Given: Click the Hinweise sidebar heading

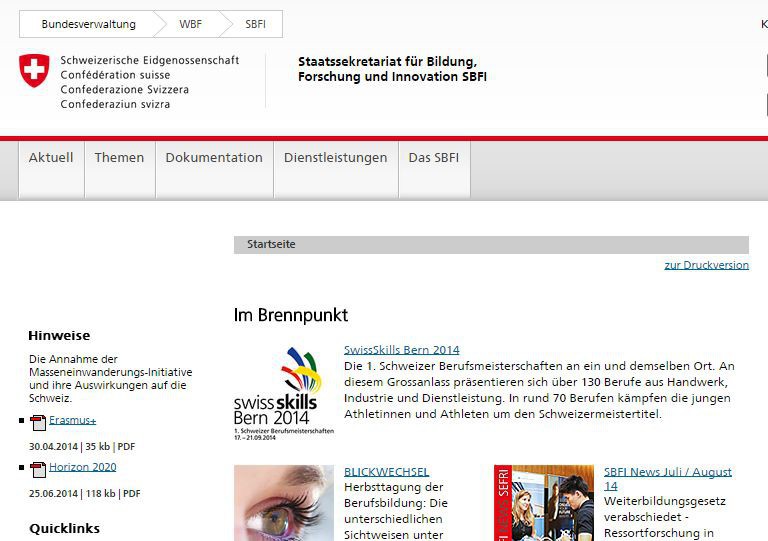Looking at the screenshot, I should click(59, 335).
